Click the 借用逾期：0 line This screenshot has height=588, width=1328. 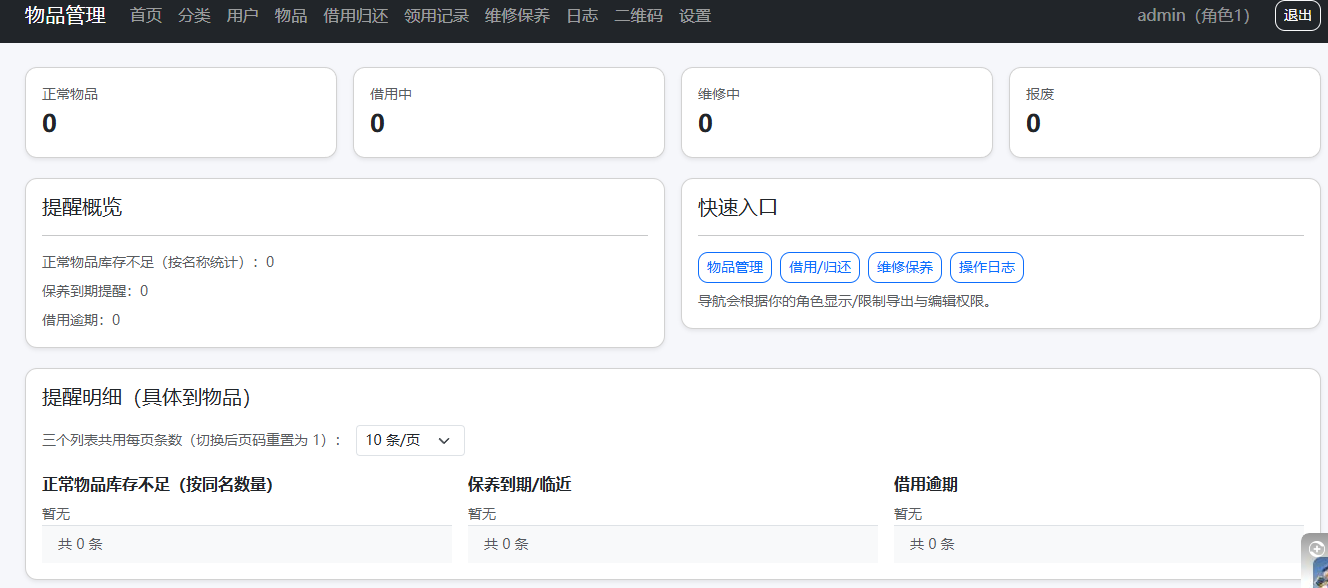tap(81, 320)
